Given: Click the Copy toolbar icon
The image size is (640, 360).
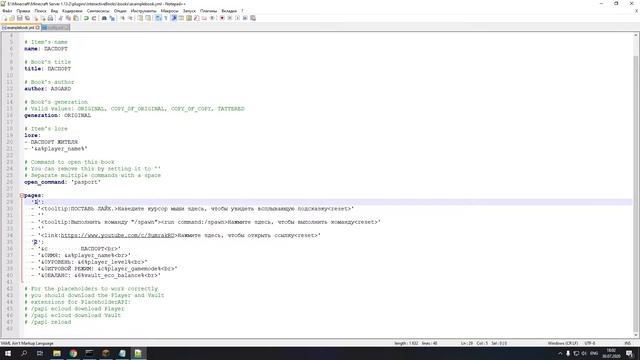Looking at the screenshot, I should 68,18.
